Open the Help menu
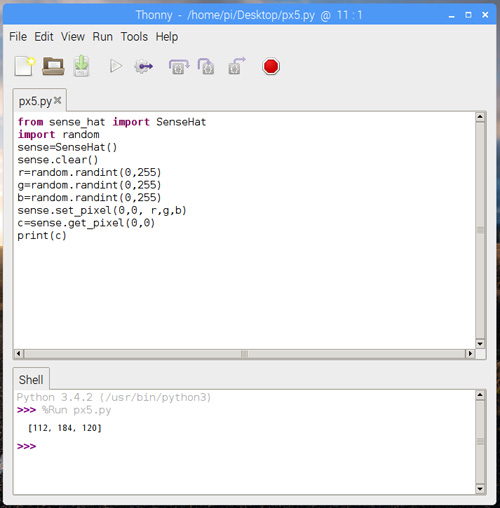500x508 pixels. coord(167,37)
